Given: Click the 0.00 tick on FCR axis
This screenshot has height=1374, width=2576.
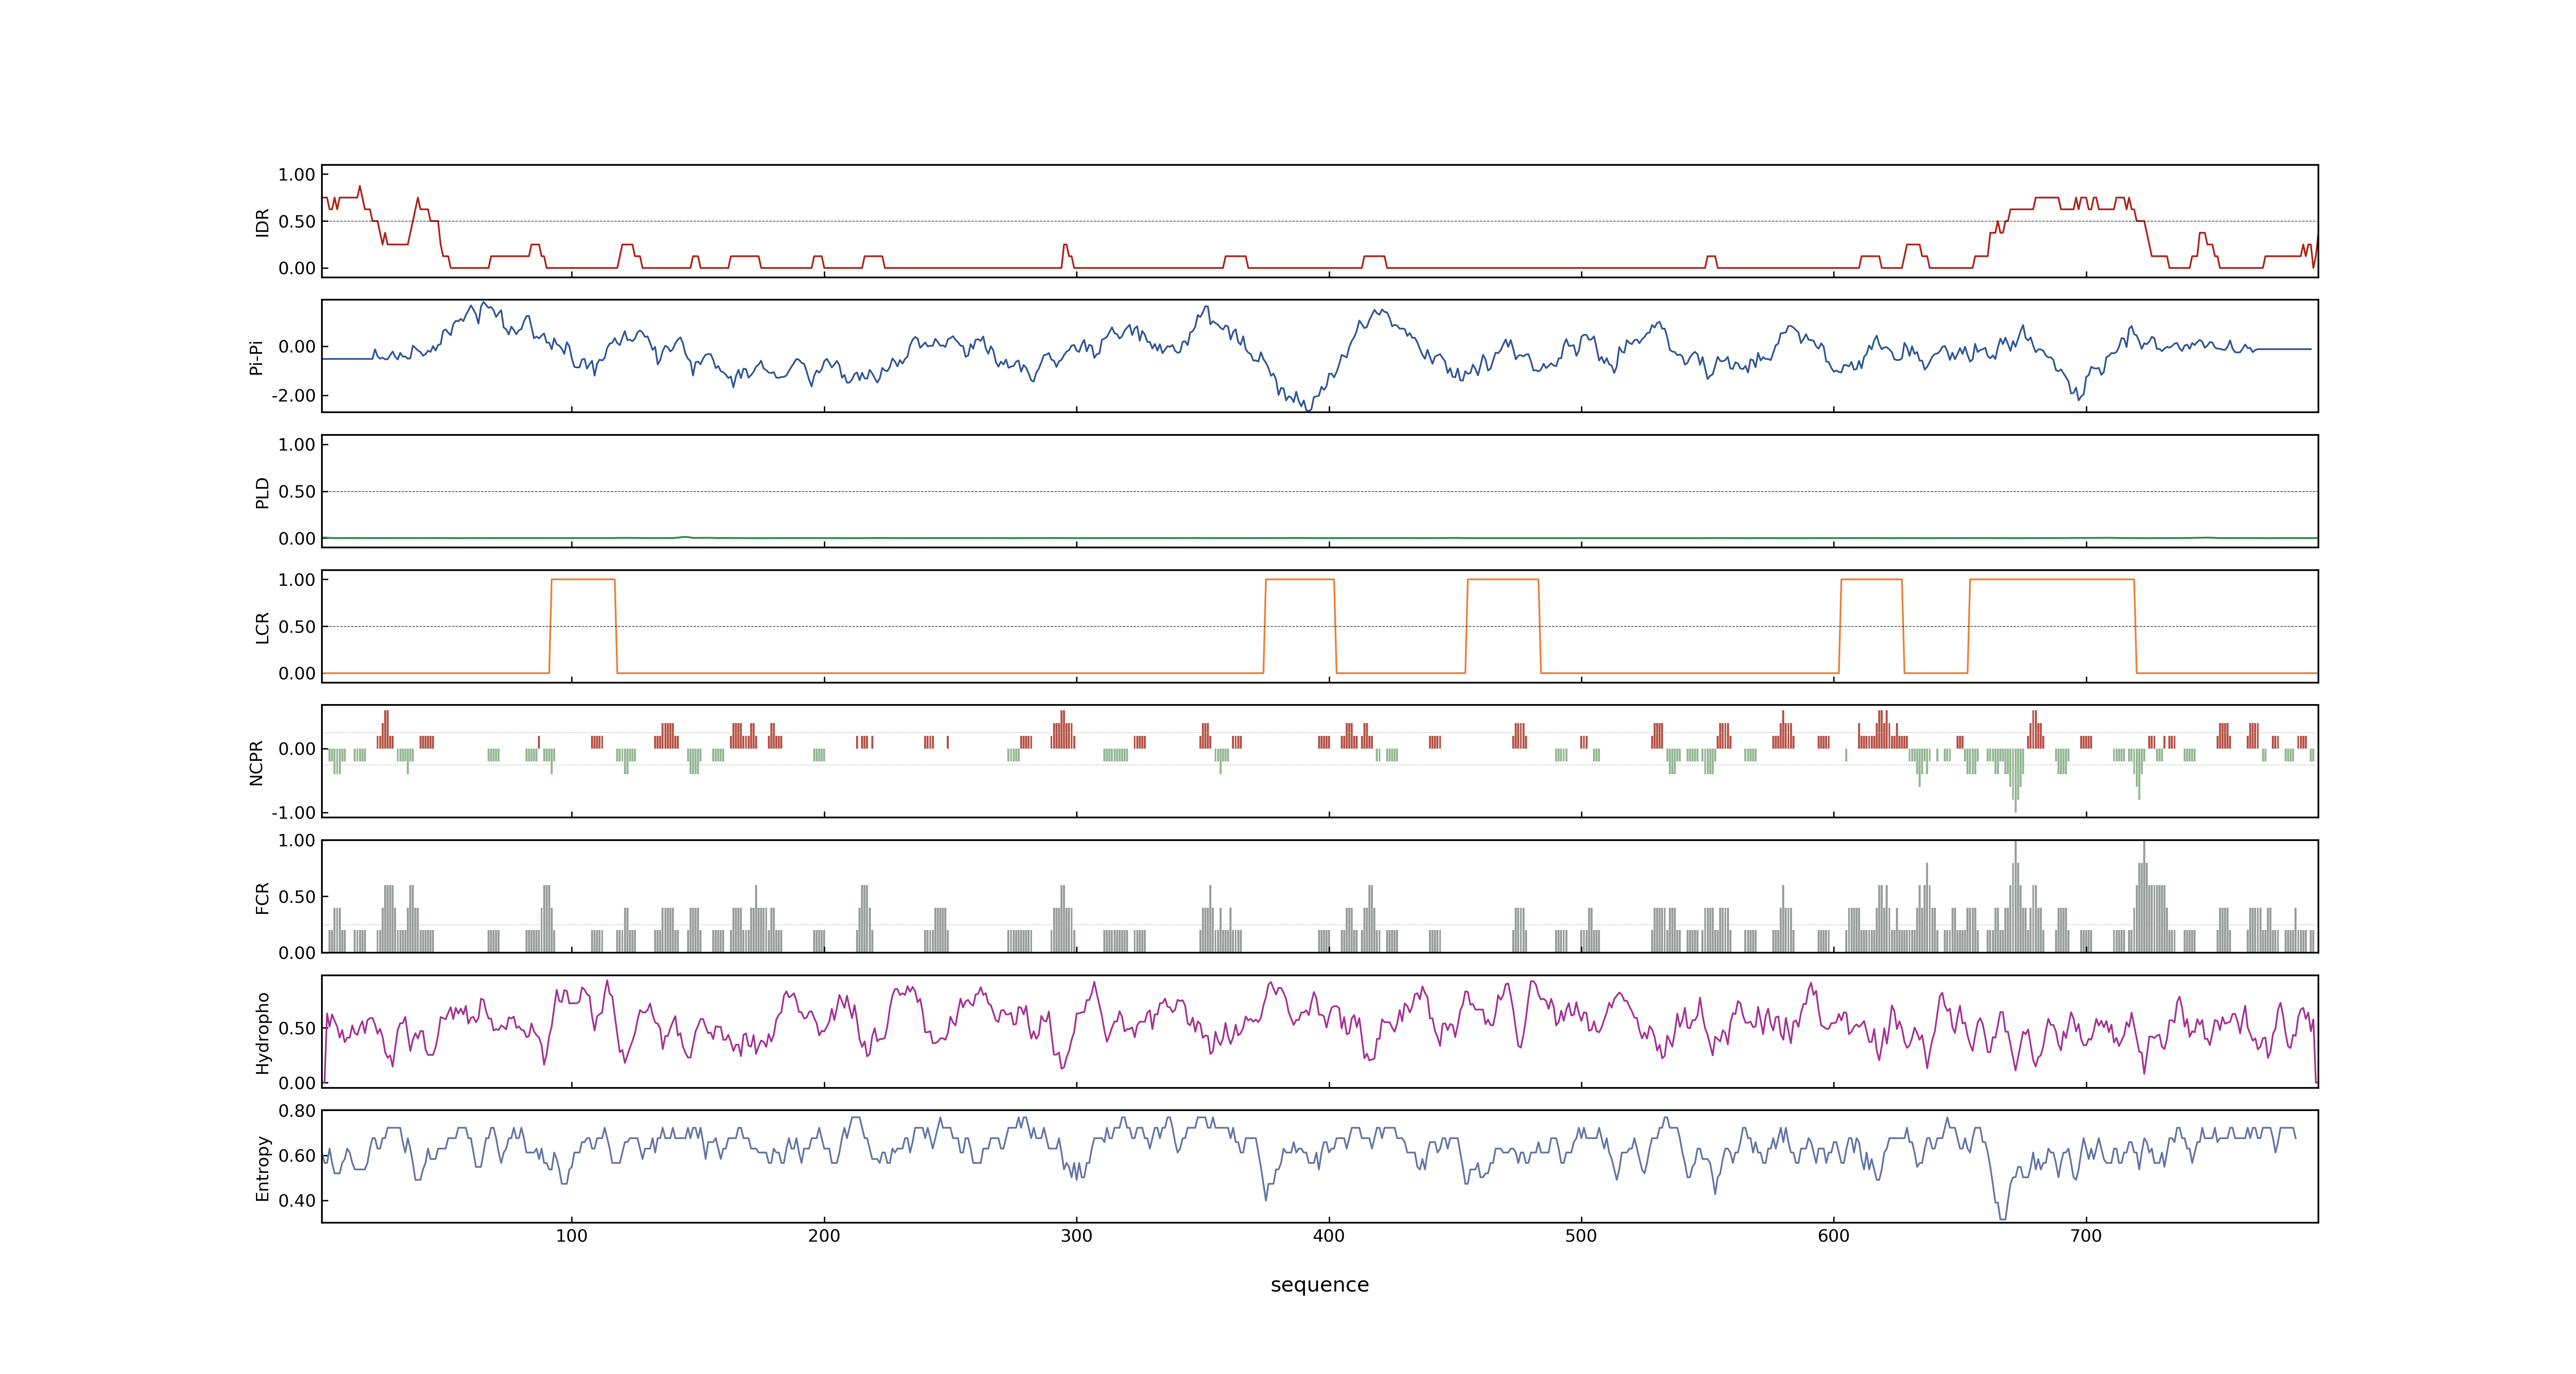Looking at the screenshot, I should (297, 953).
